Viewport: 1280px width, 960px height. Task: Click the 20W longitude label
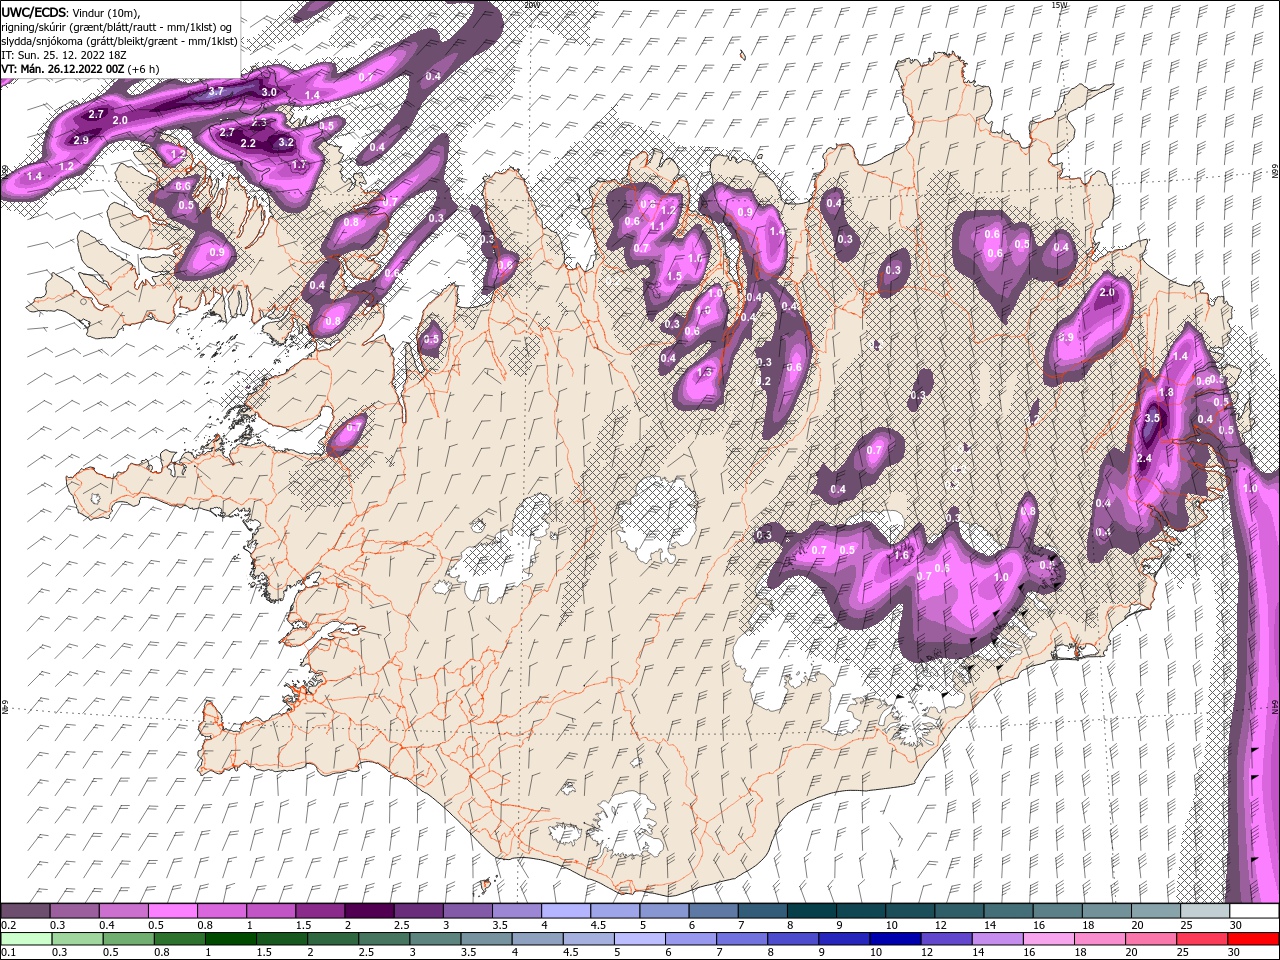pos(531,5)
